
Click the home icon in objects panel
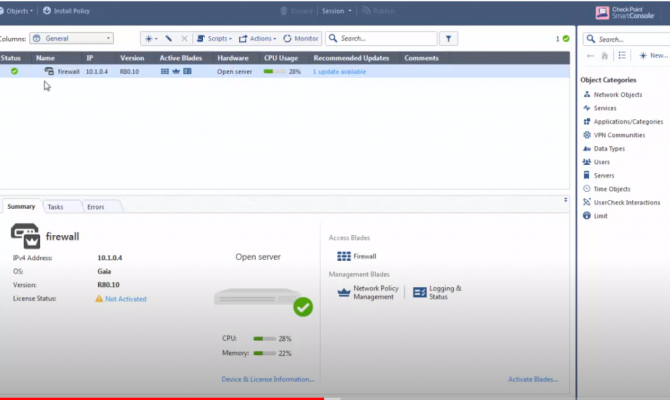coord(605,56)
